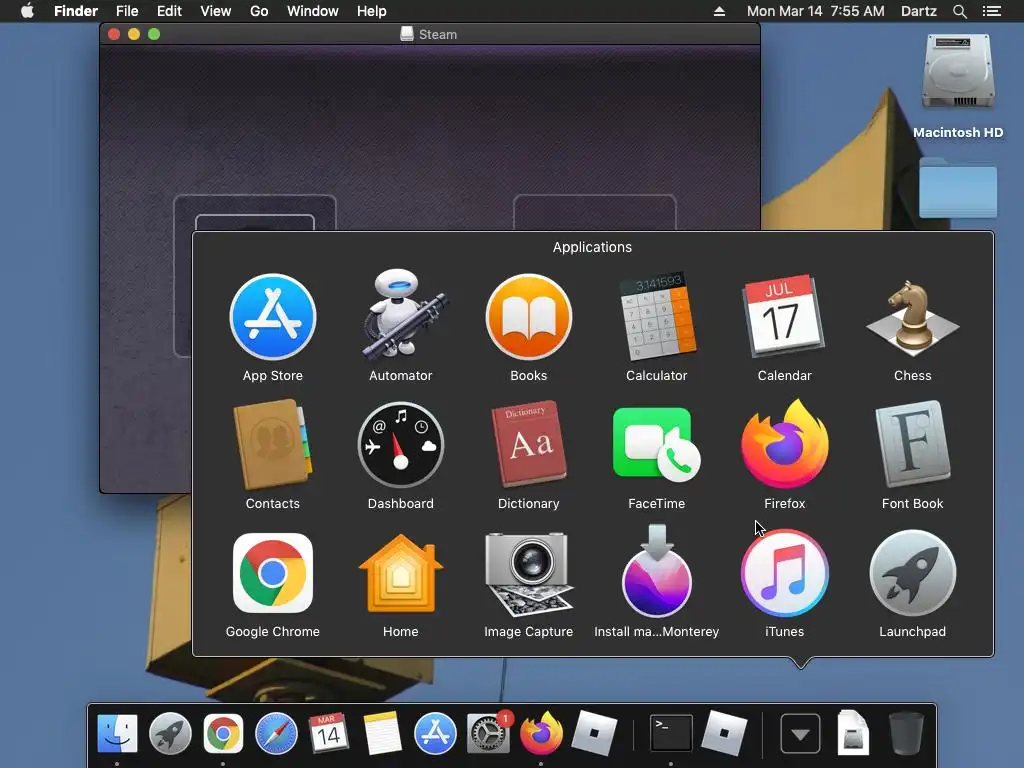
Task: Click Finder icon in the Dock
Action: pos(117,733)
